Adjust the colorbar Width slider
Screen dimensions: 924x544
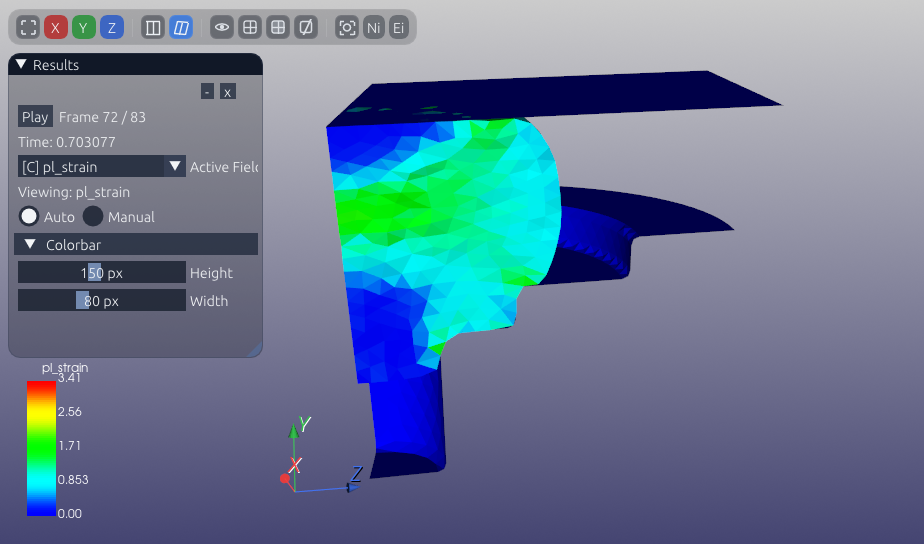point(101,300)
